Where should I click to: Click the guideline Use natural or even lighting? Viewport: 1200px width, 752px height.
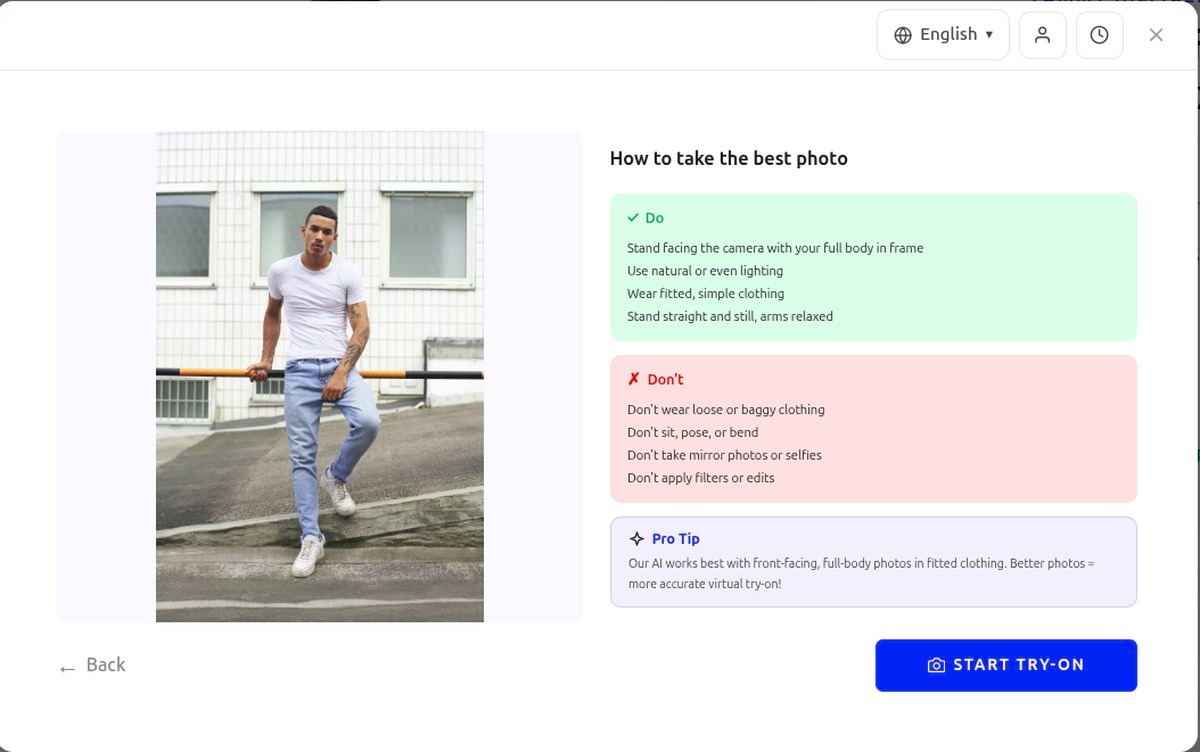pyautogui.click(x=705, y=270)
